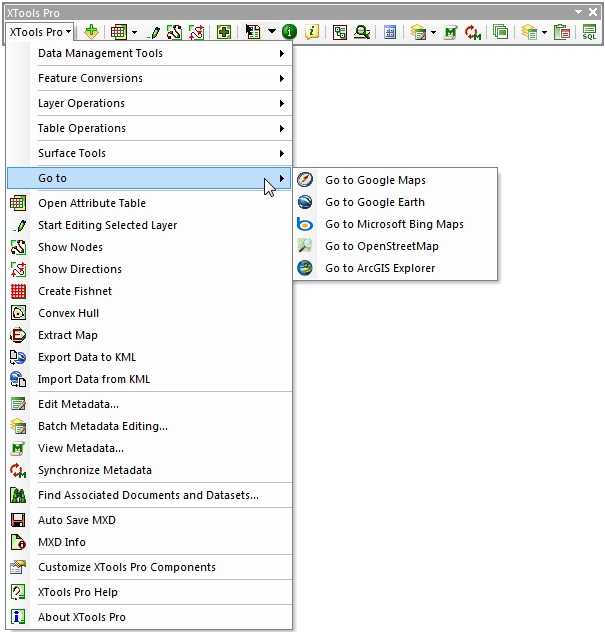Open Customize XTools Pro Components

point(150,567)
